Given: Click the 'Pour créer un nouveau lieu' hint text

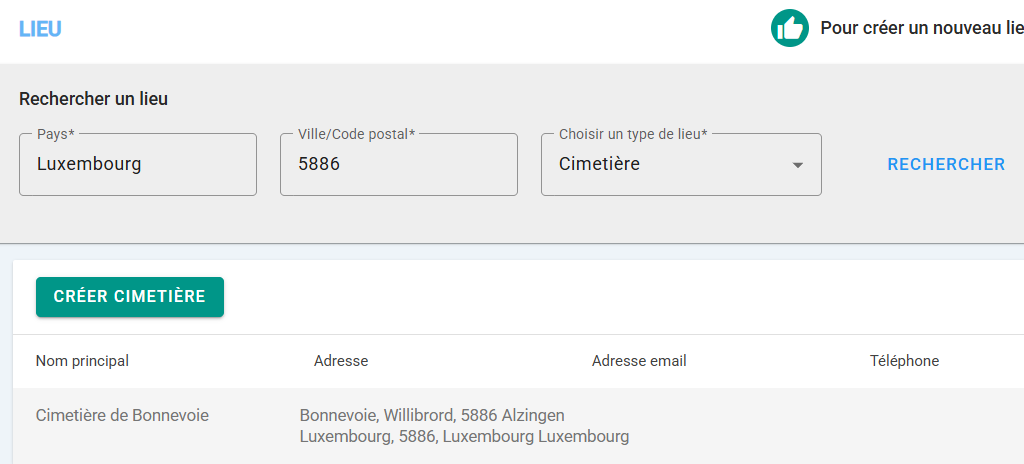Looking at the screenshot, I should tap(920, 28).
